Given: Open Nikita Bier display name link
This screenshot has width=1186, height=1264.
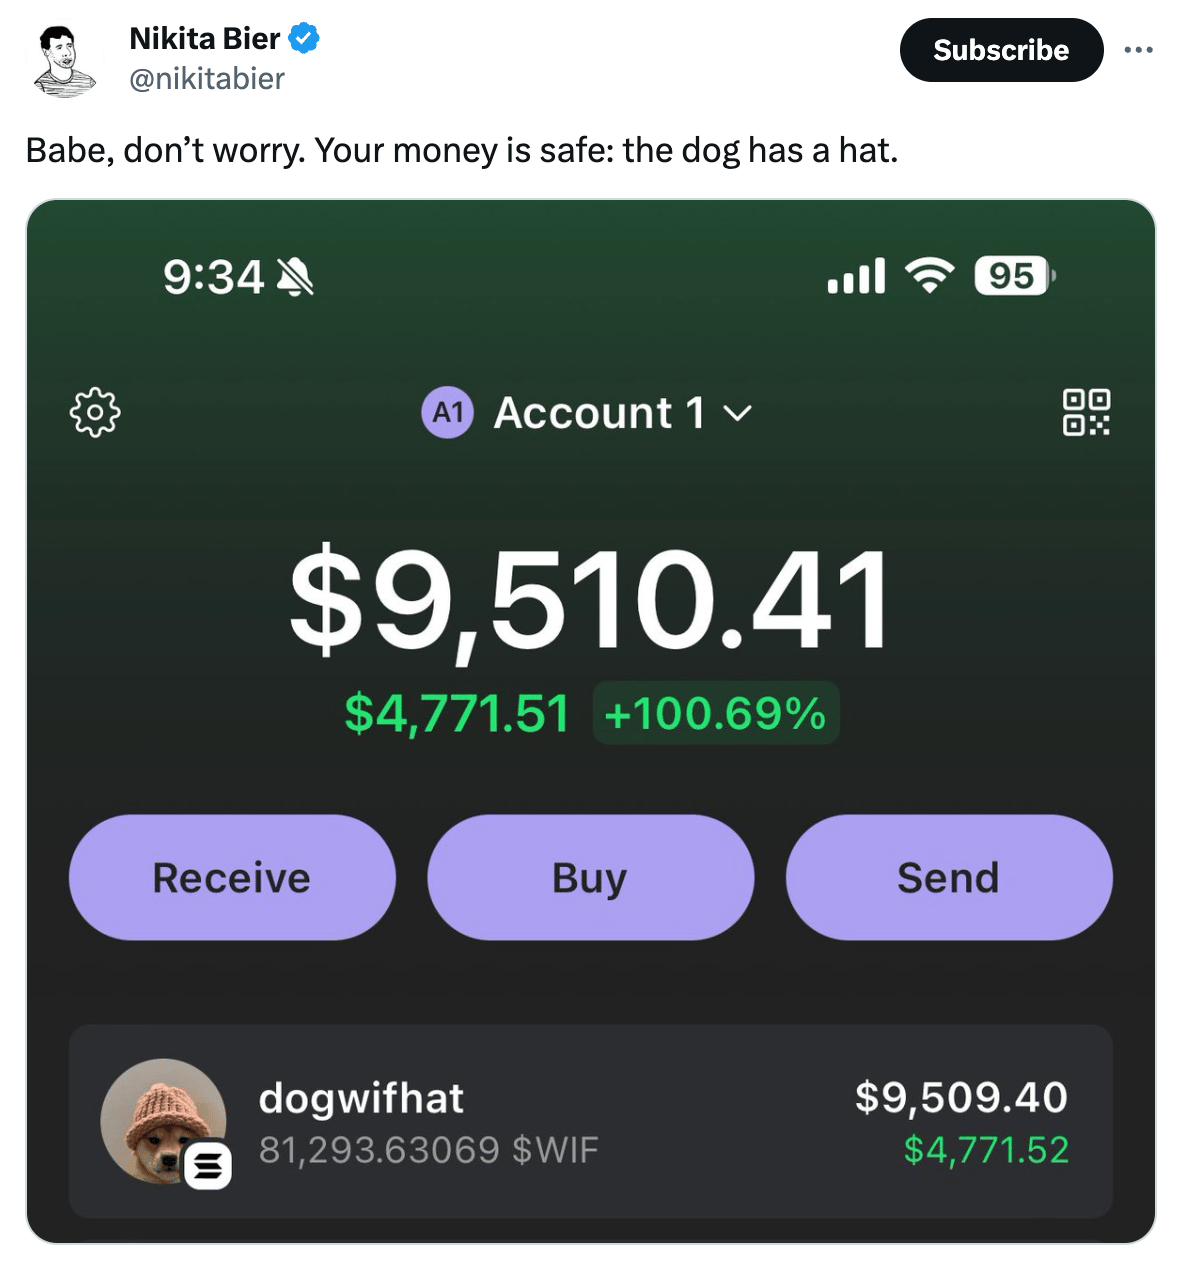Looking at the screenshot, I should point(205,38).
